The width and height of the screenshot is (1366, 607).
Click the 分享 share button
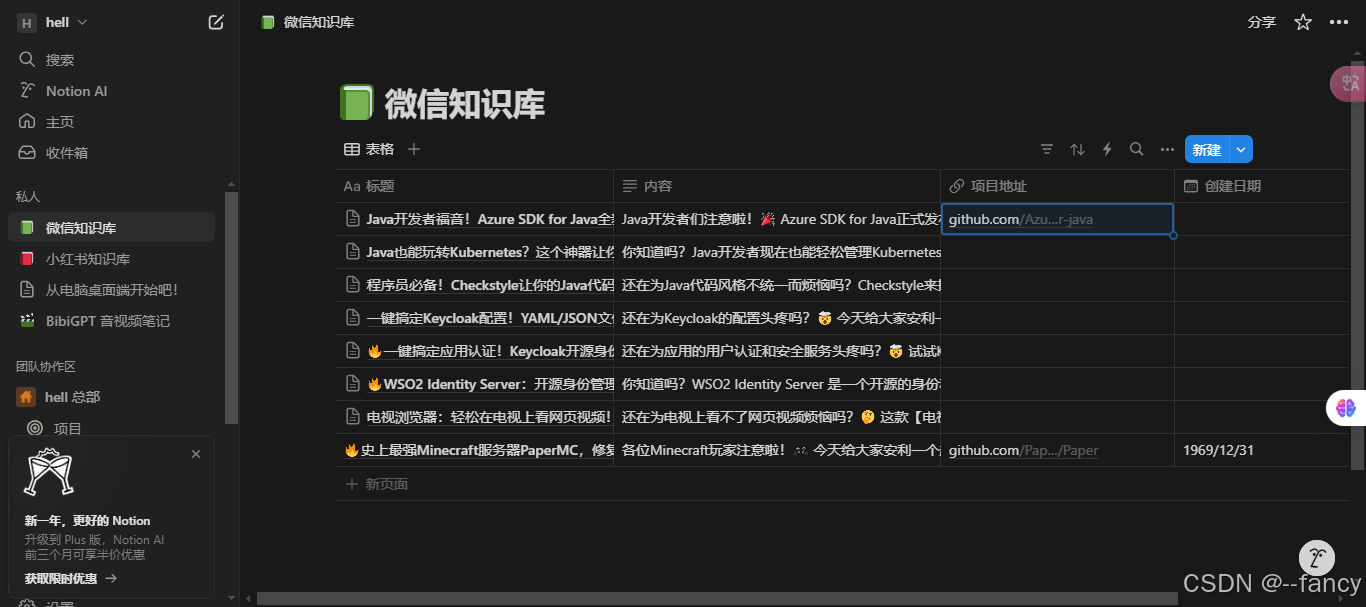[x=1262, y=22]
